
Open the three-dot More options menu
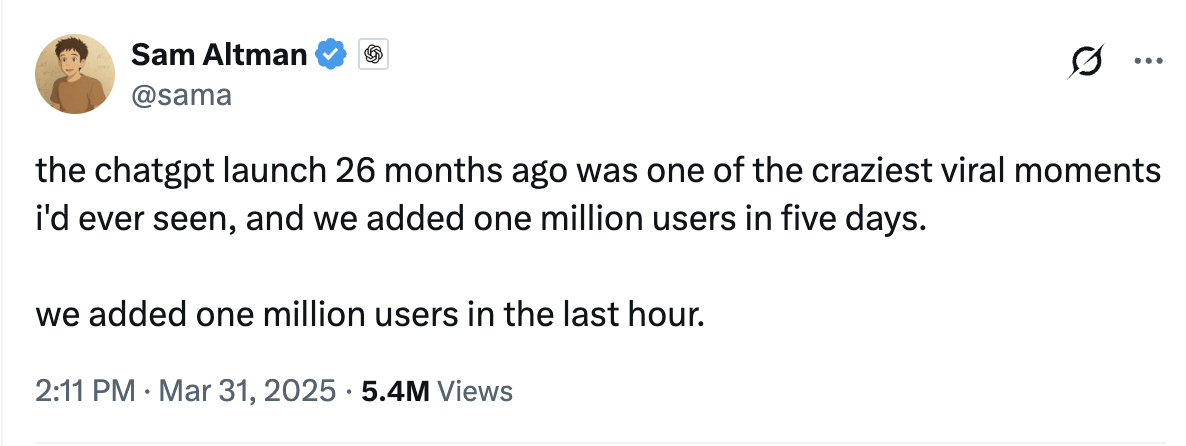pyautogui.click(x=1148, y=61)
